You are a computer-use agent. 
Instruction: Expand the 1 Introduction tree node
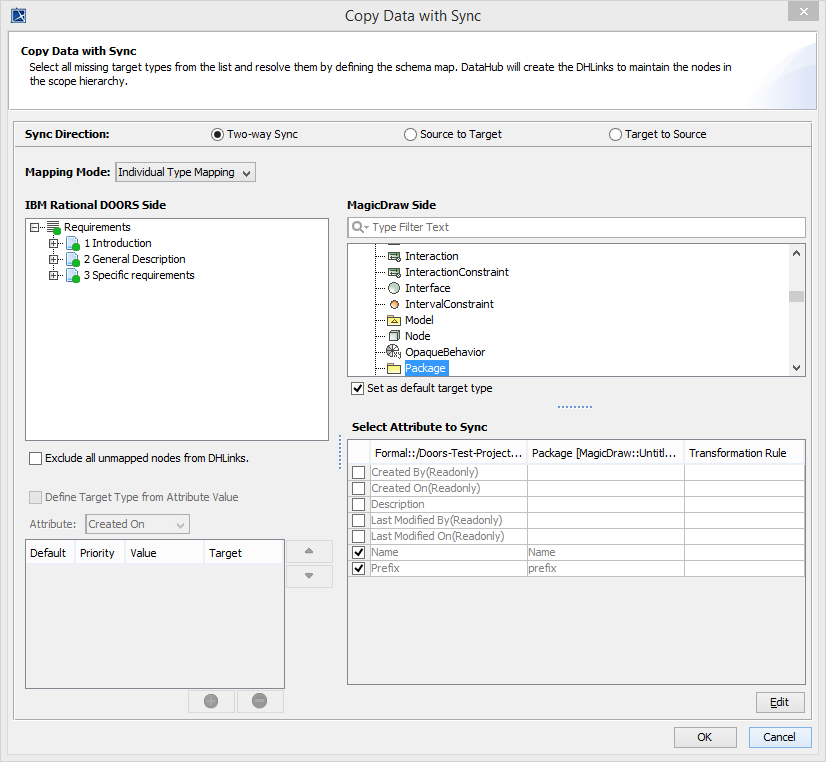coord(54,243)
